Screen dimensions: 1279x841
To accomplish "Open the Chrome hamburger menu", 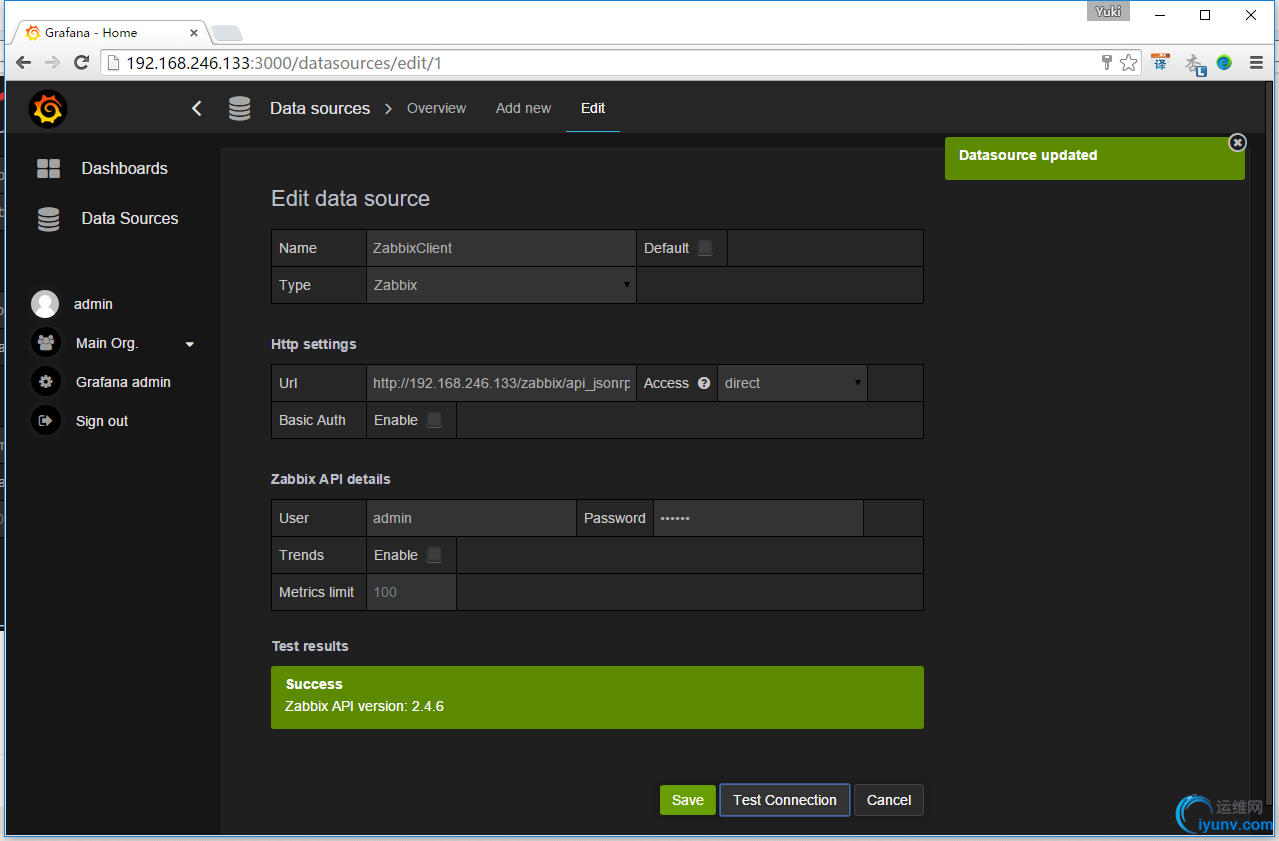I will (x=1257, y=63).
